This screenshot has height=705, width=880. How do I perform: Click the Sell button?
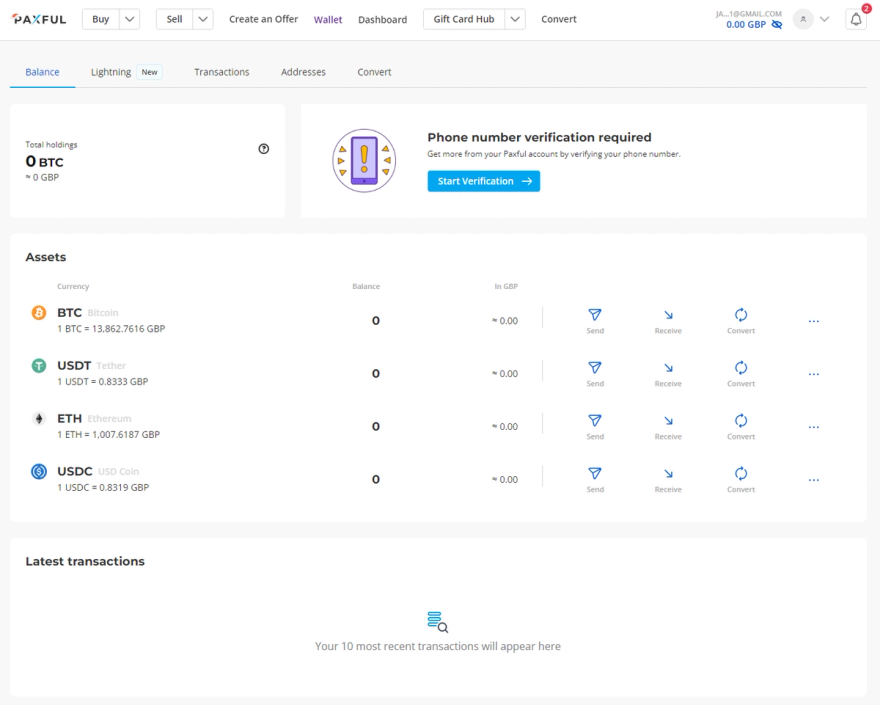pyautogui.click(x=175, y=19)
